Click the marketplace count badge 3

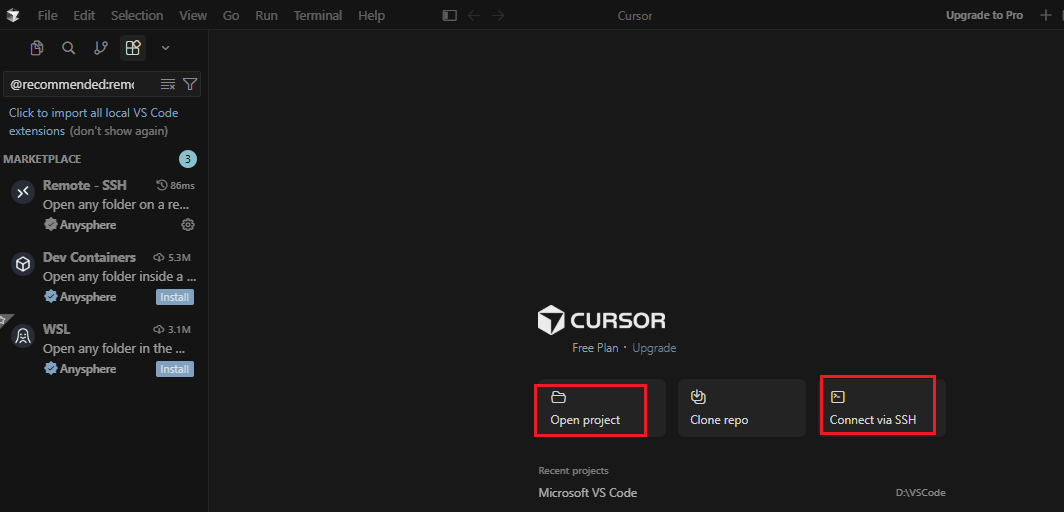coord(188,159)
